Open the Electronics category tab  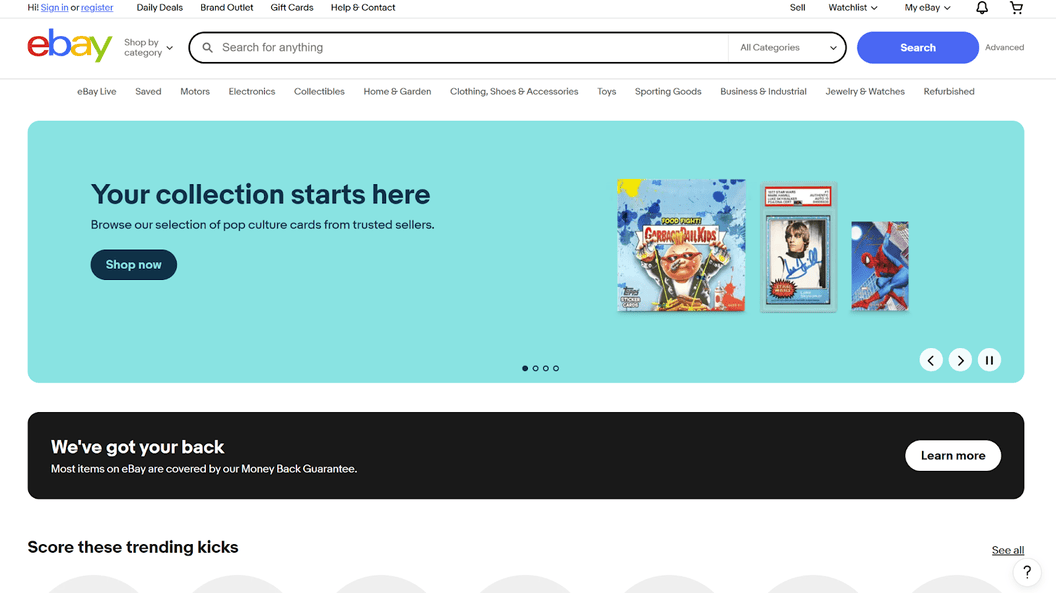(x=252, y=92)
